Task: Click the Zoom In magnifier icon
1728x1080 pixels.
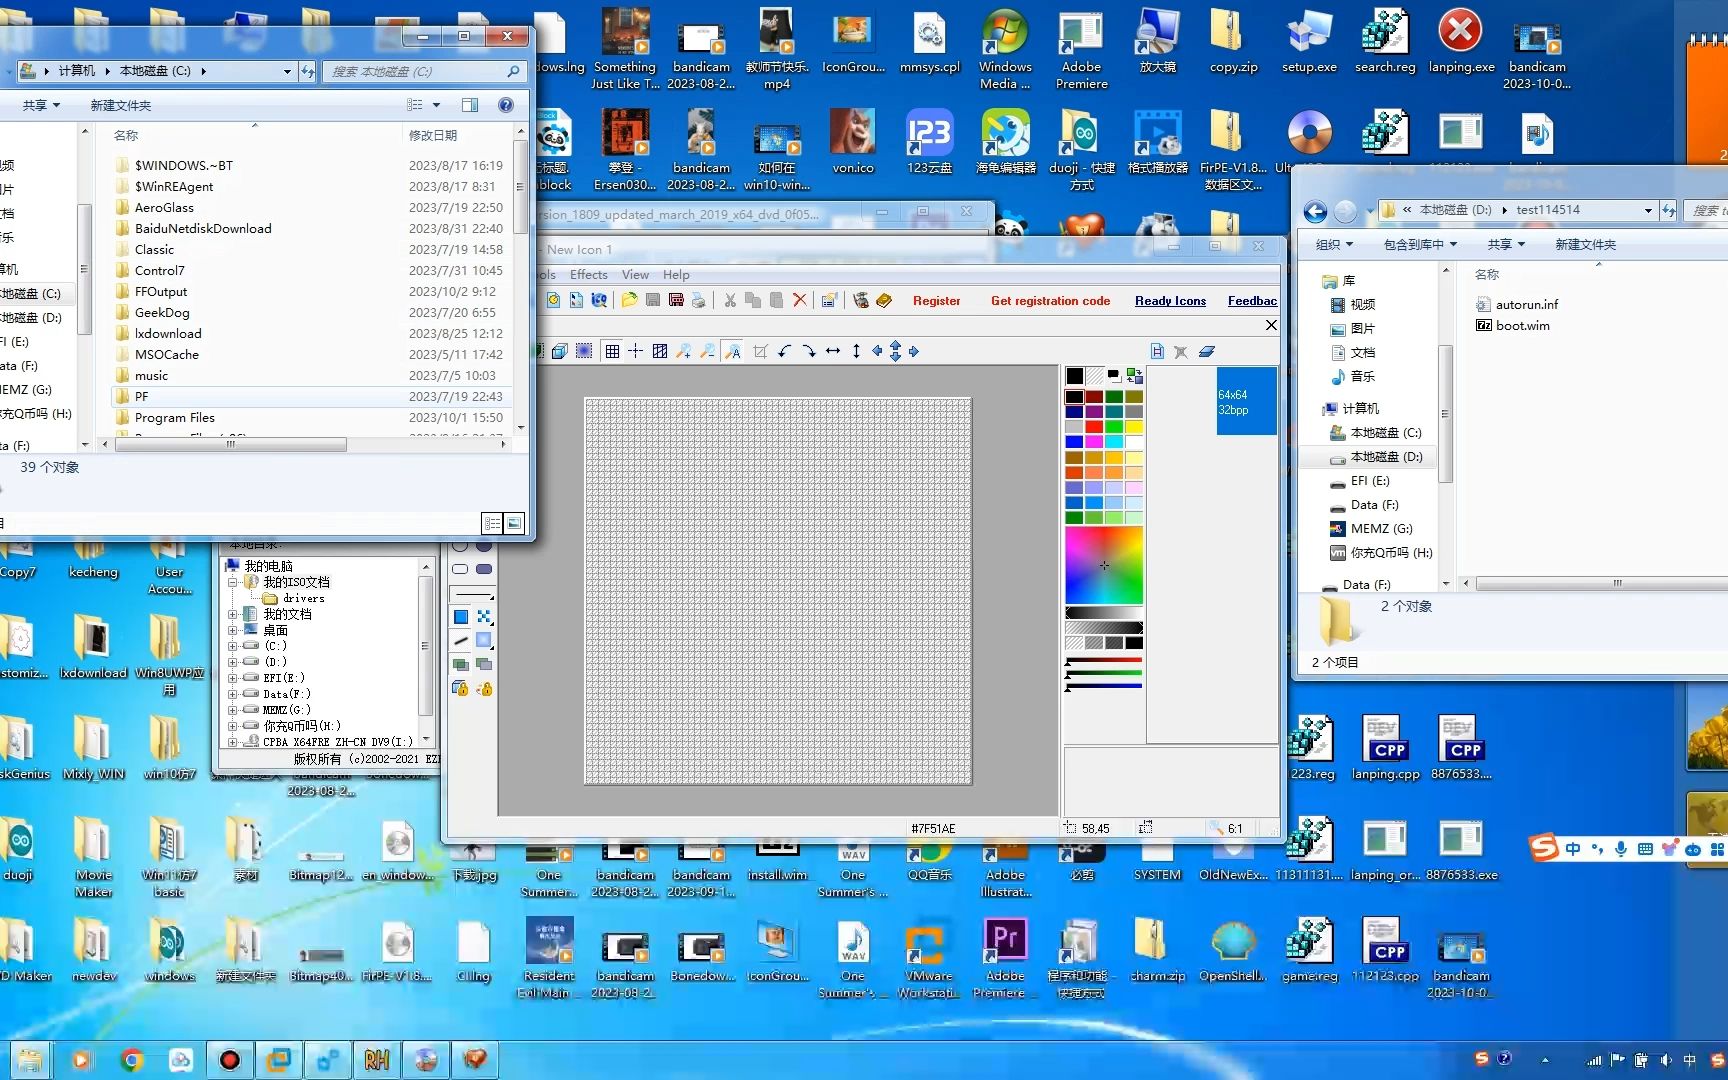Action: (684, 351)
